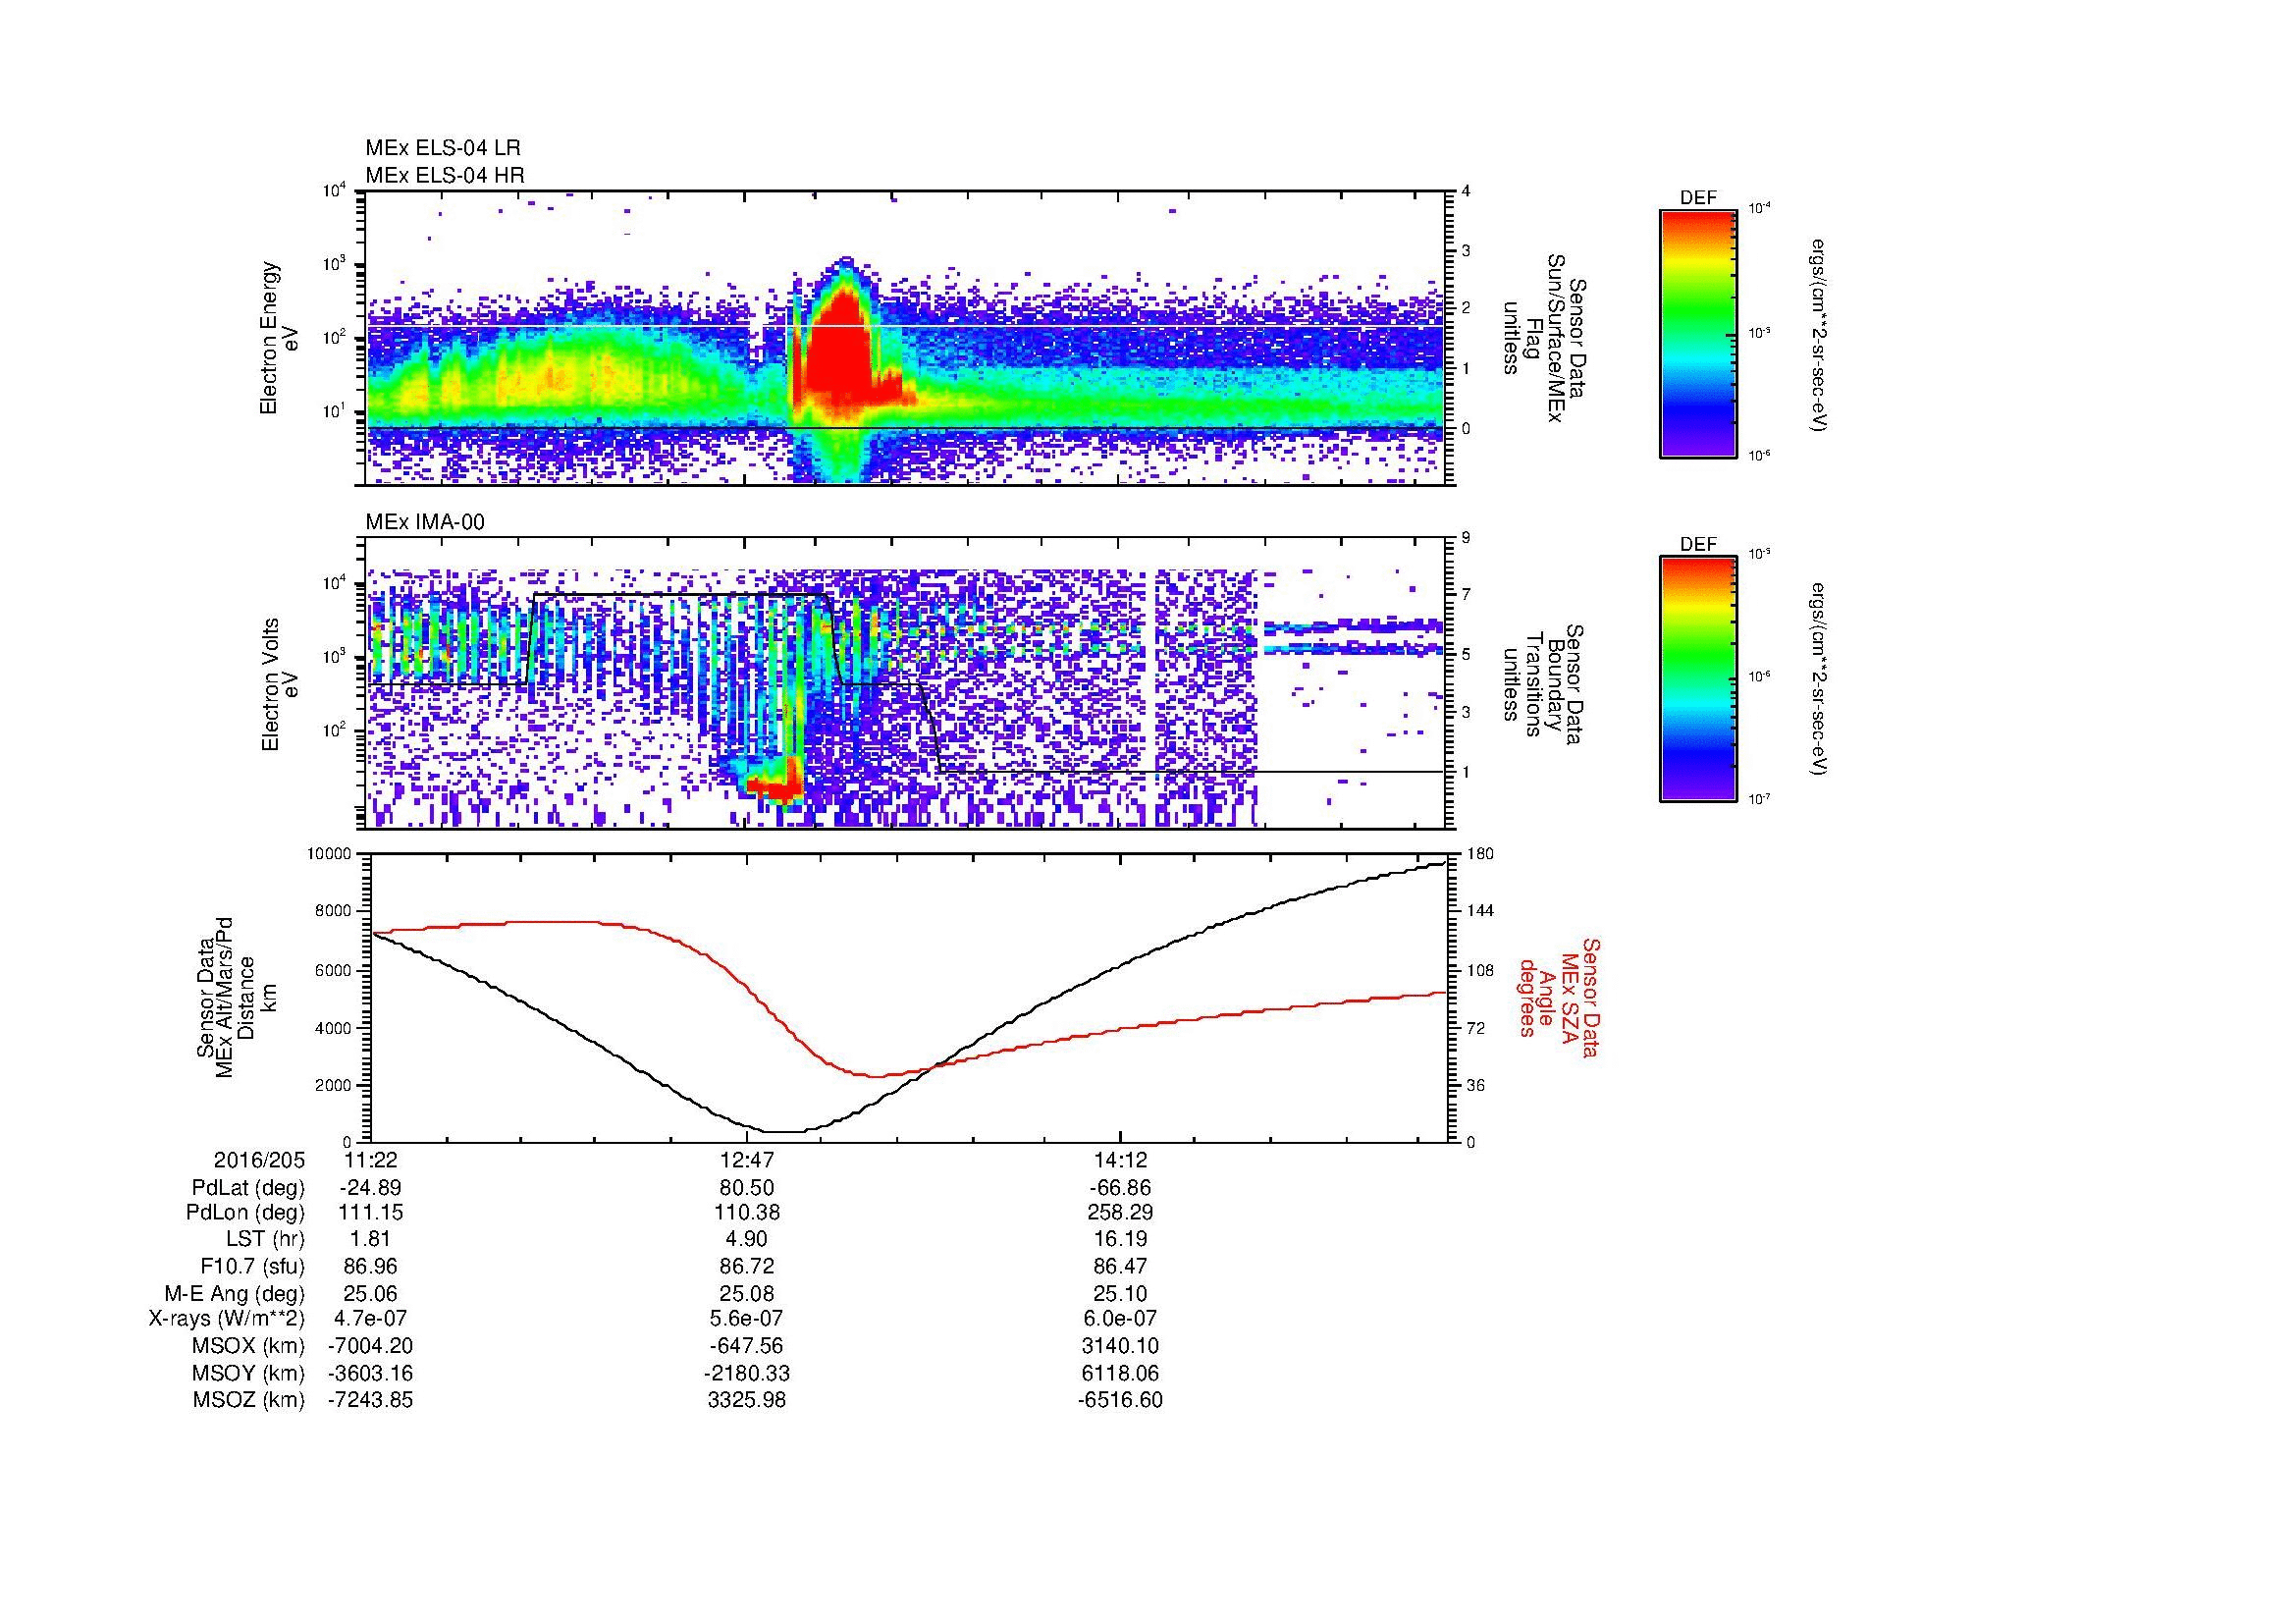The width and height of the screenshot is (2296, 1623).
Task: Click the 'M-E Ang (deg)' row label
Action: pos(234,1293)
